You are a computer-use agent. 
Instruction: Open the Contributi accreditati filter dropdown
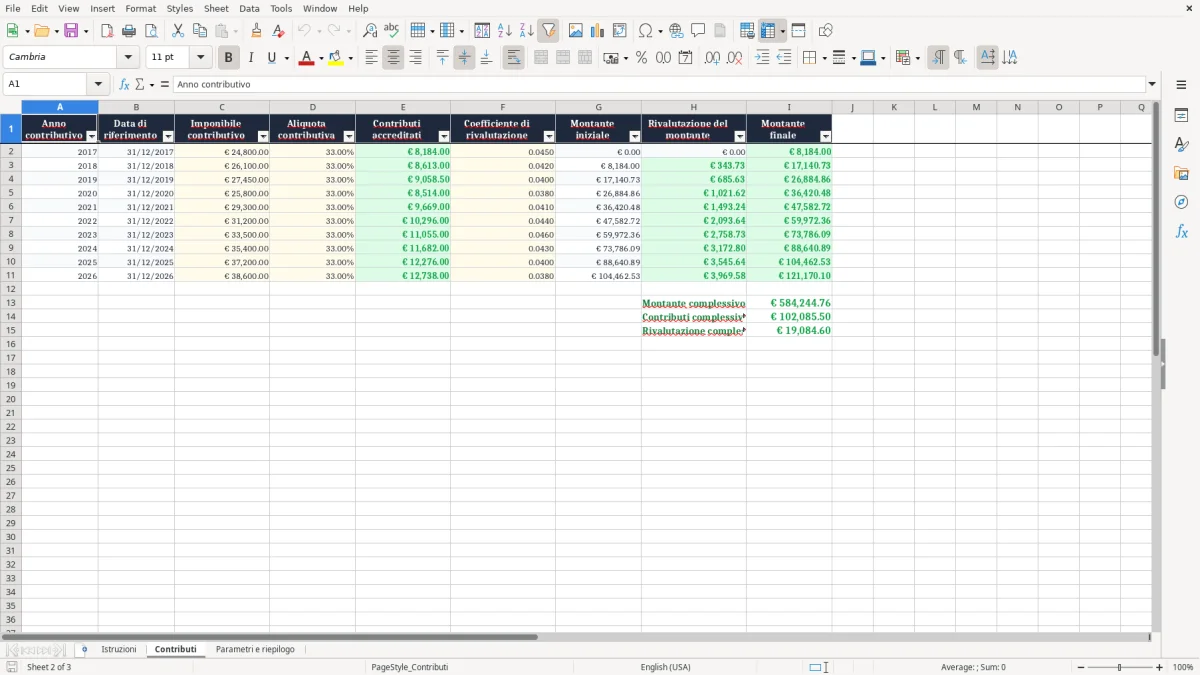(444, 136)
